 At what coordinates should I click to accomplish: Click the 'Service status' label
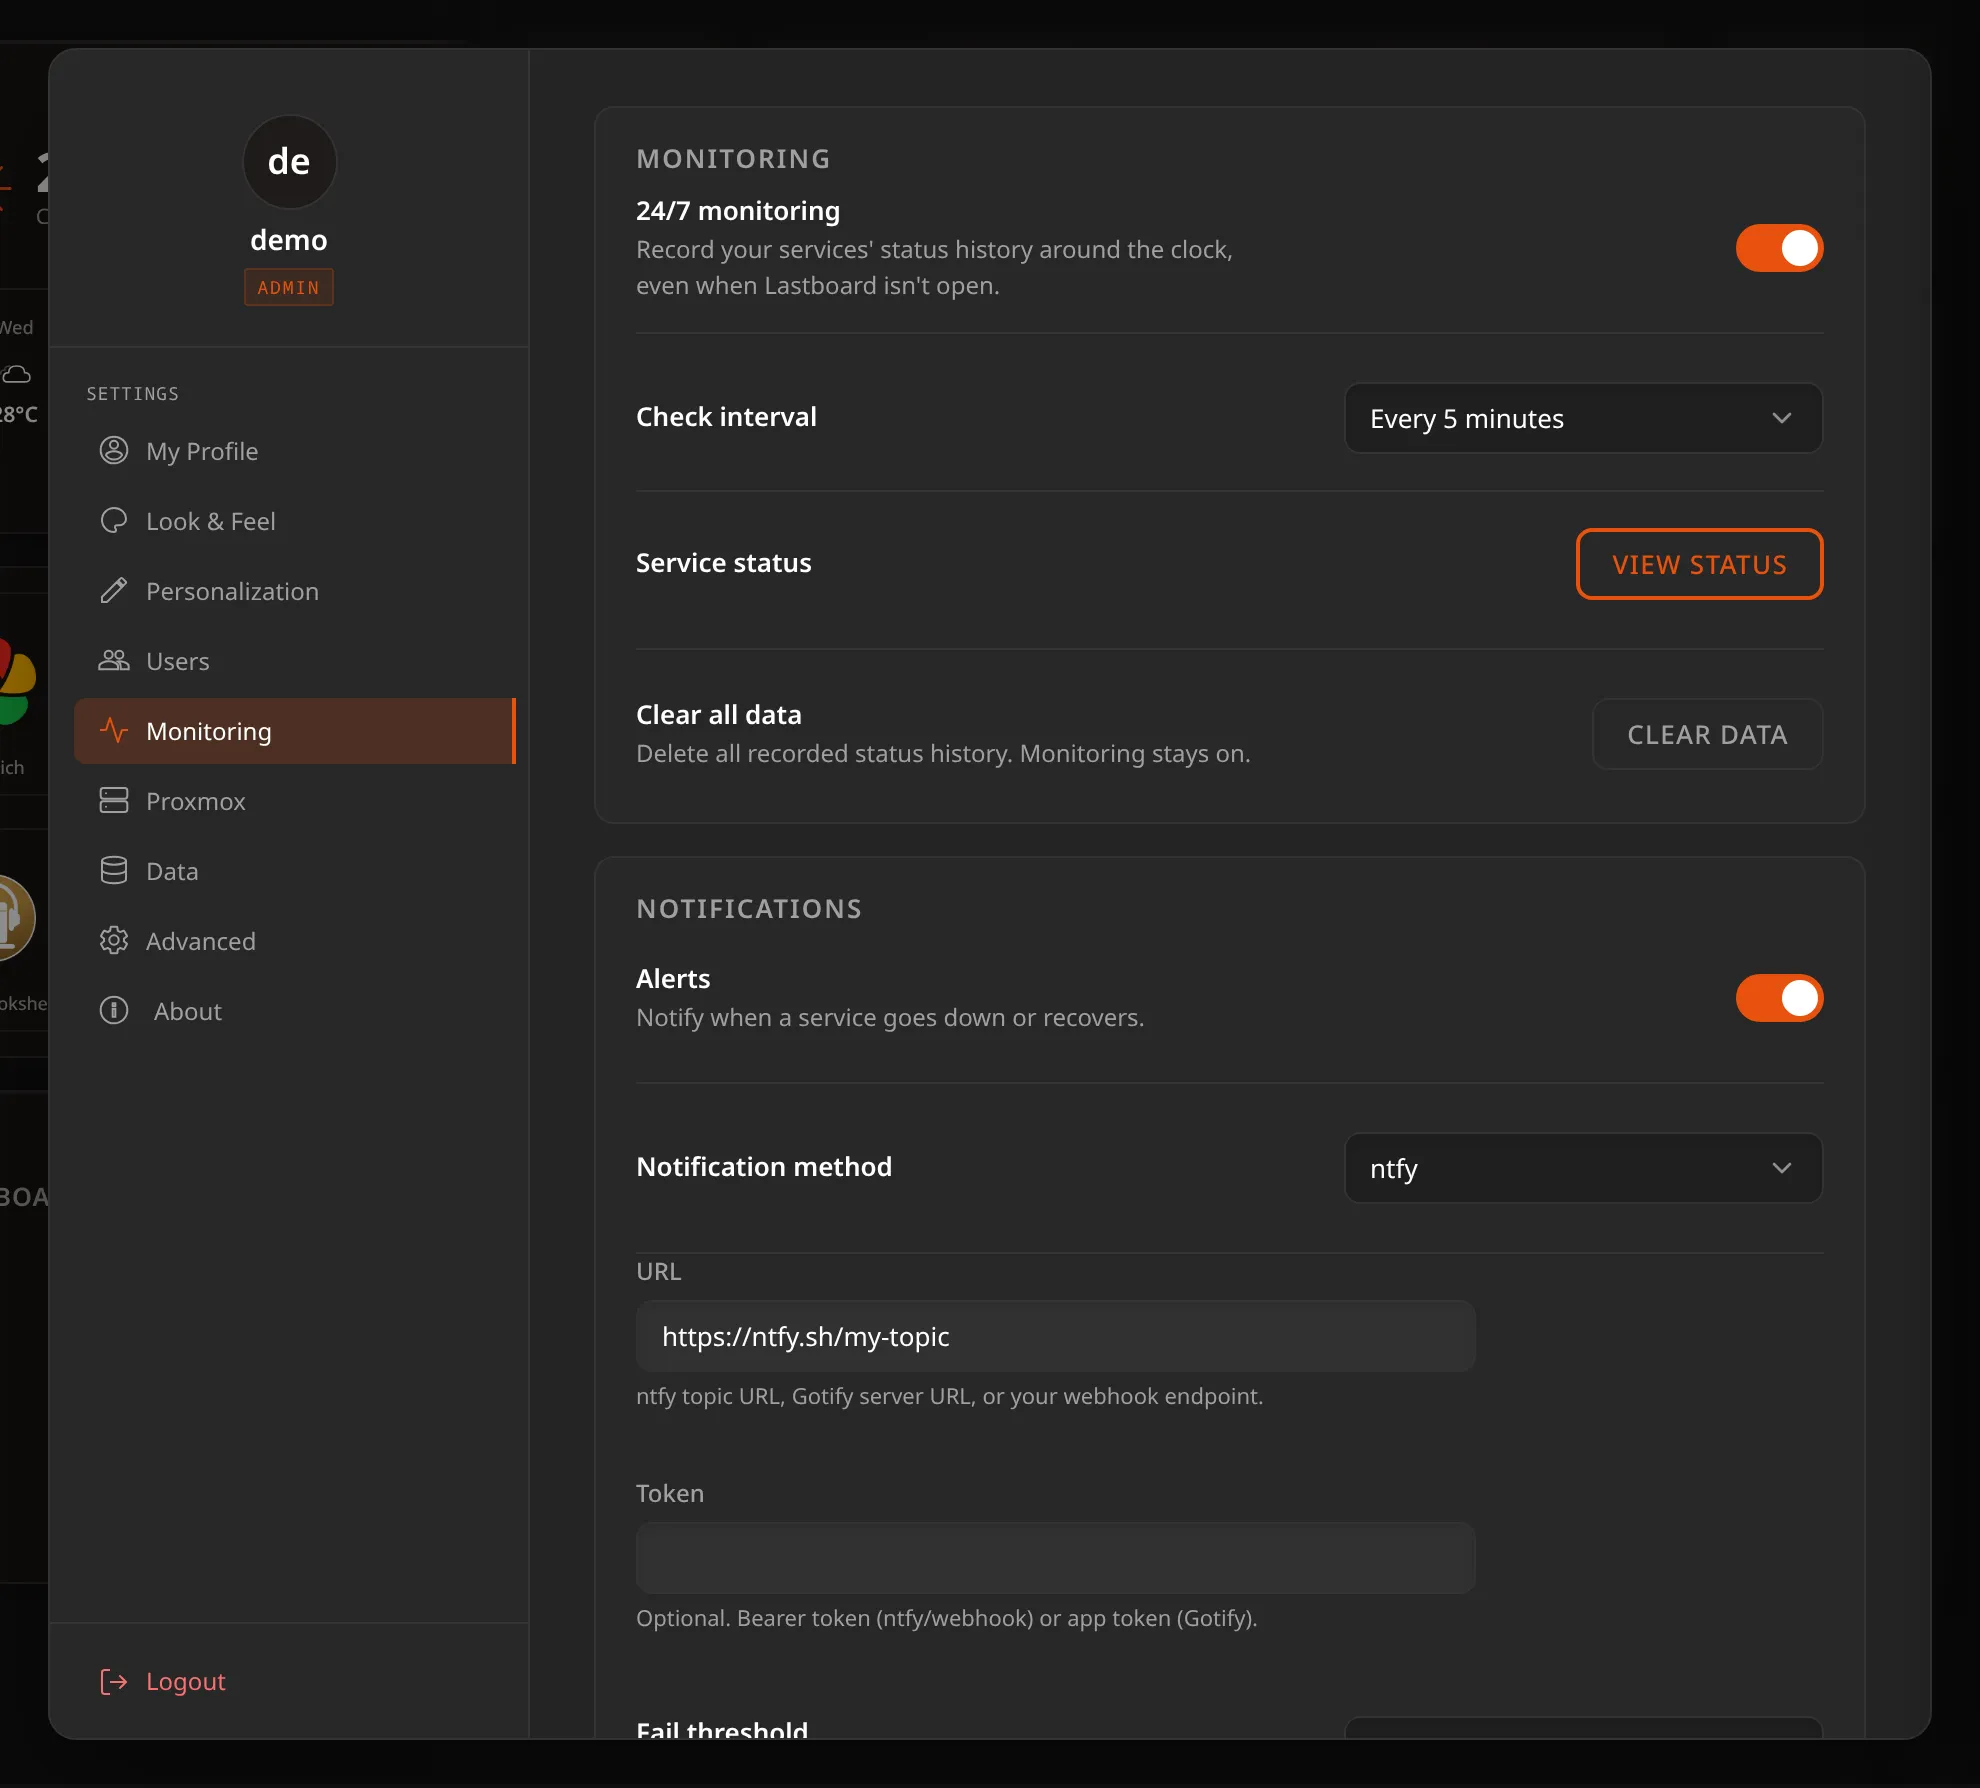click(x=724, y=563)
